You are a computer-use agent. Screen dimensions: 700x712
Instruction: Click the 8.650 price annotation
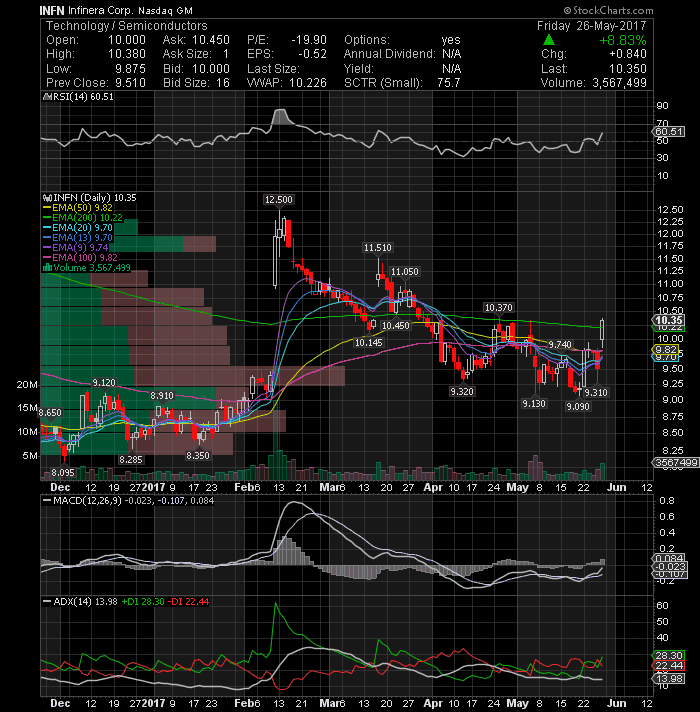tap(50, 413)
